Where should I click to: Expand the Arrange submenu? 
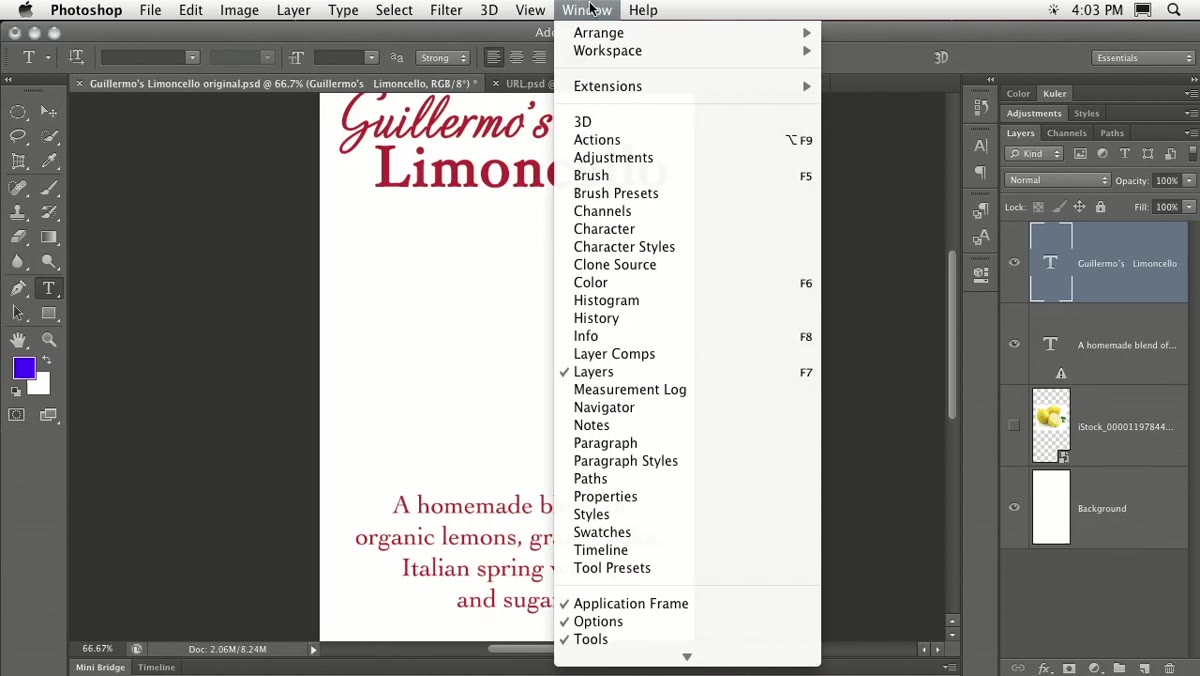click(688, 33)
